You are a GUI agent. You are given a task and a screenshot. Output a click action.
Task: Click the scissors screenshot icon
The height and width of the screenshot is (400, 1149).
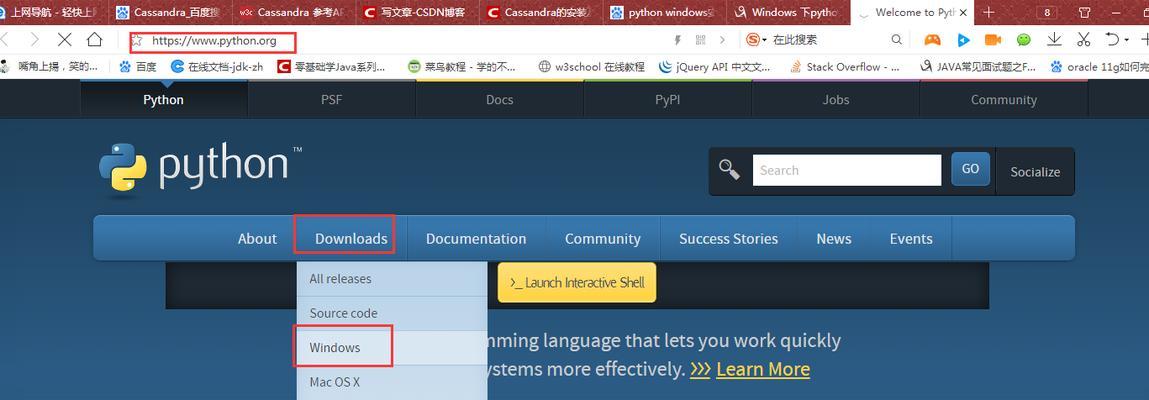[1085, 40]
